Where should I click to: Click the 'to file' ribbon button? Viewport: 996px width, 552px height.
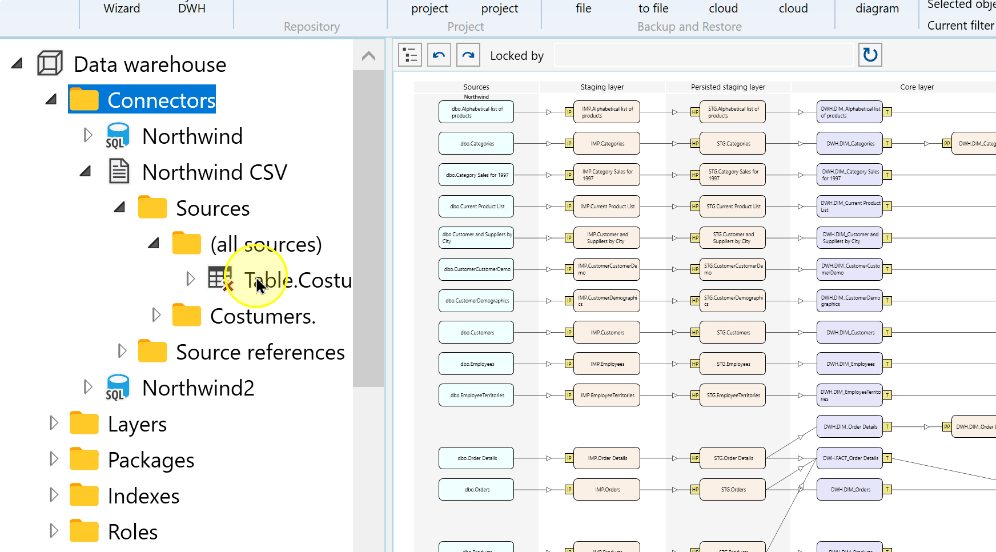[653, 8]
